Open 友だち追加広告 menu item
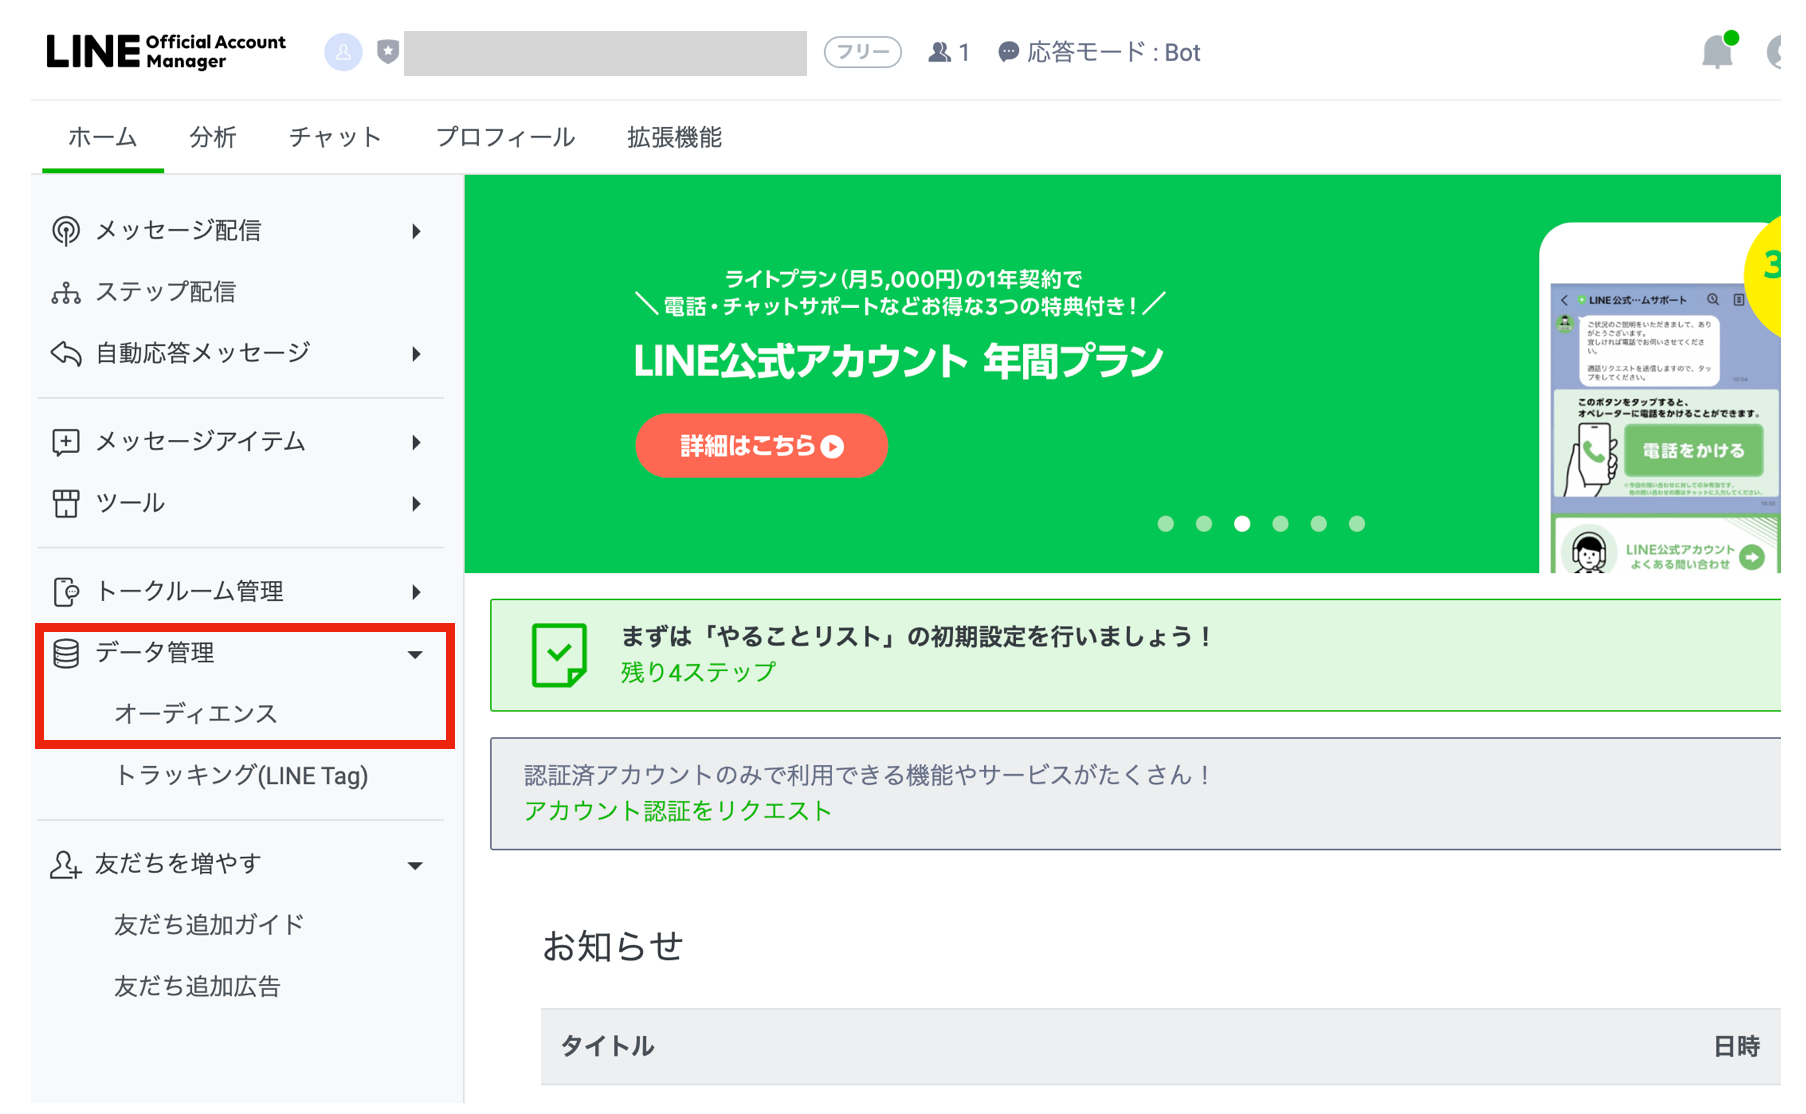Image resolution: width=1806 pixels, height=1114 pixels. coord(197,987)
